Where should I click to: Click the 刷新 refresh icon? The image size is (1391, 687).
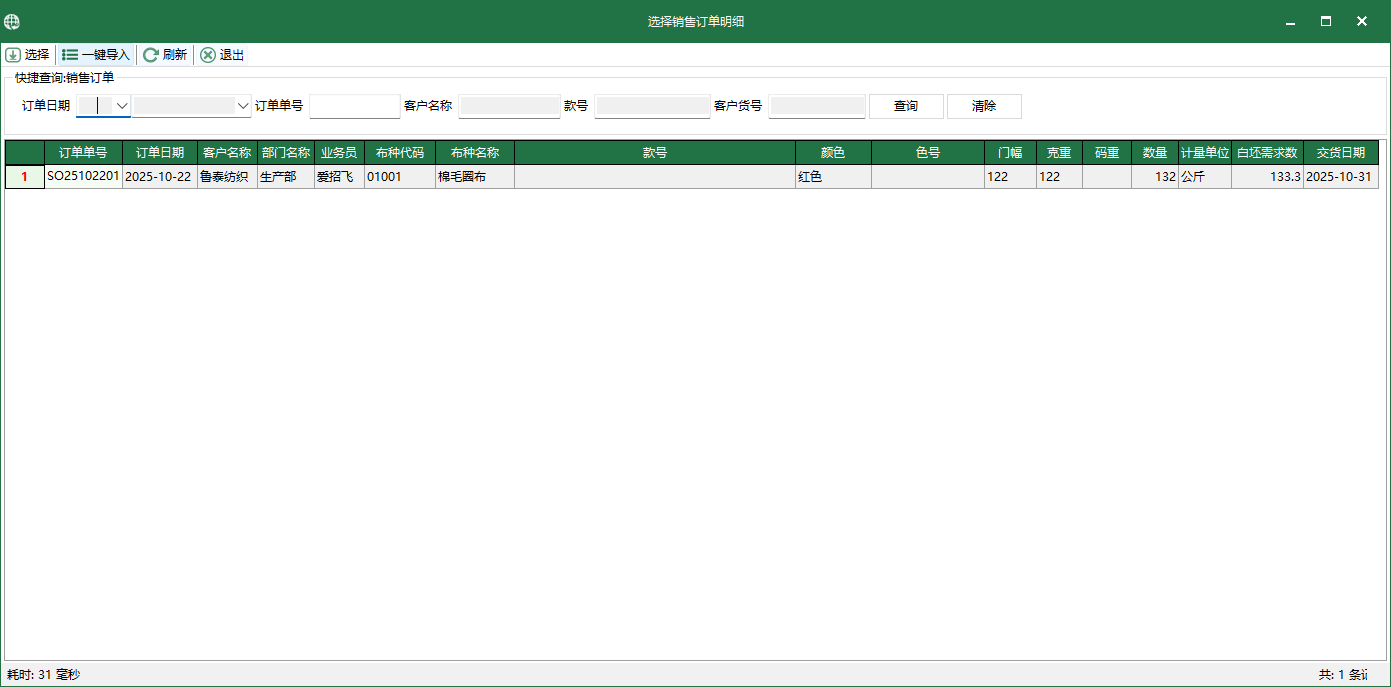pyautogui.click(x=151, y=55)
